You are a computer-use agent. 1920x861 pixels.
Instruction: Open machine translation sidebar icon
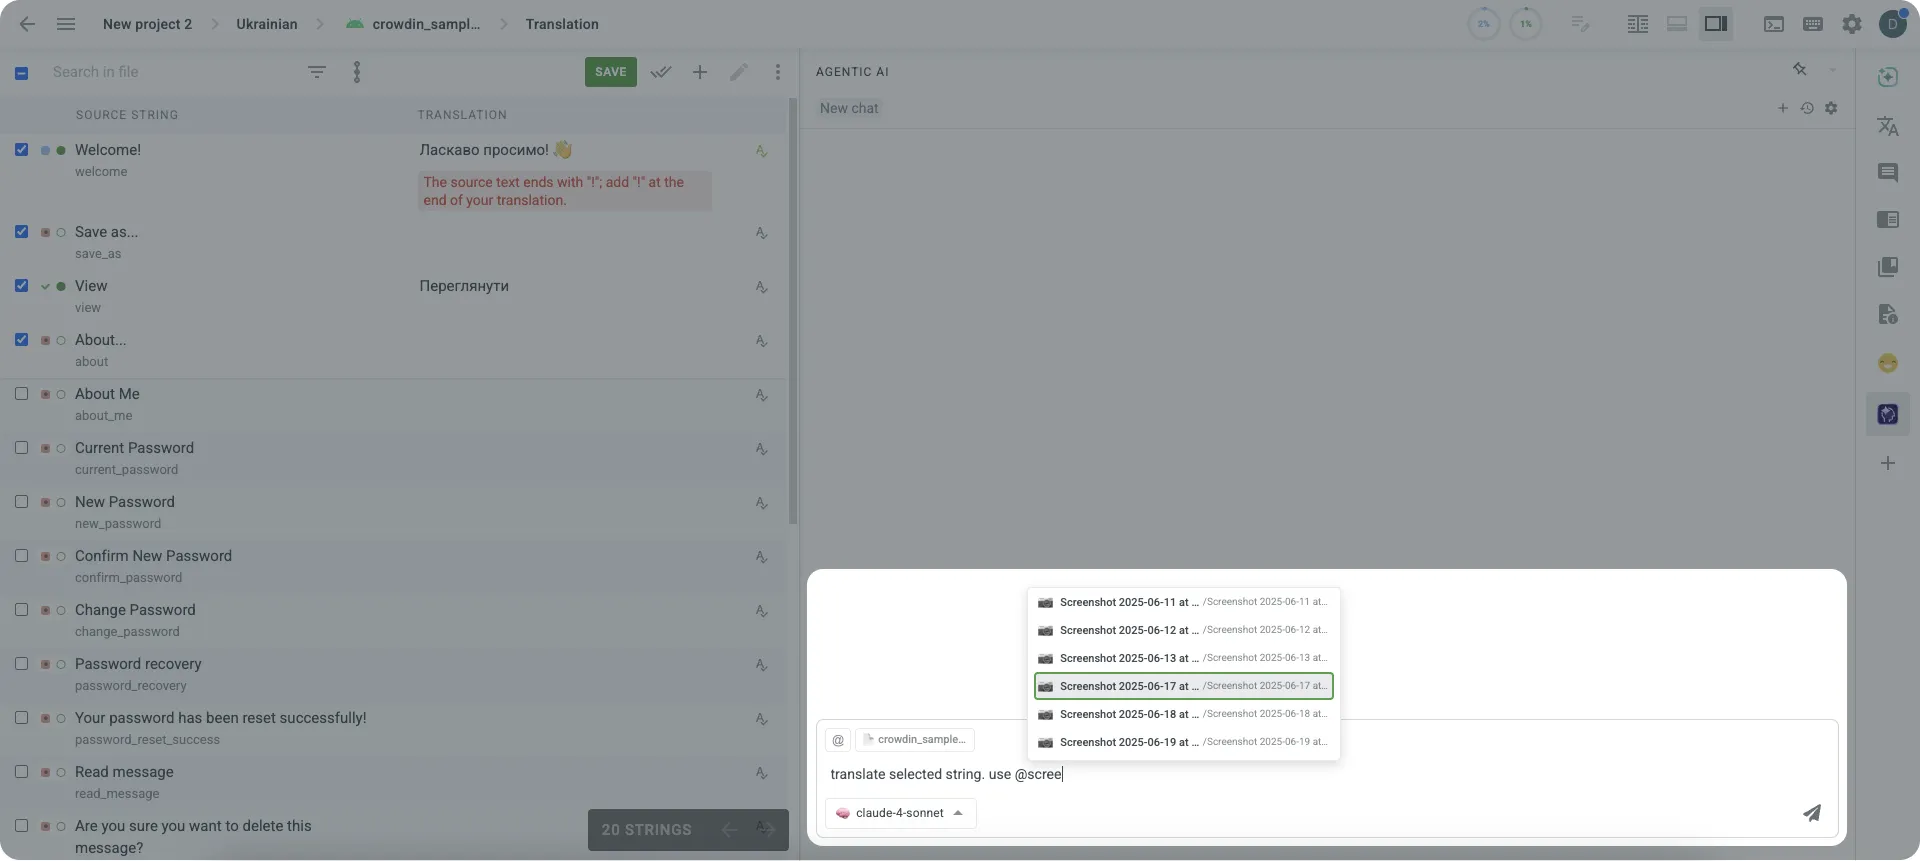(1888, 126)
